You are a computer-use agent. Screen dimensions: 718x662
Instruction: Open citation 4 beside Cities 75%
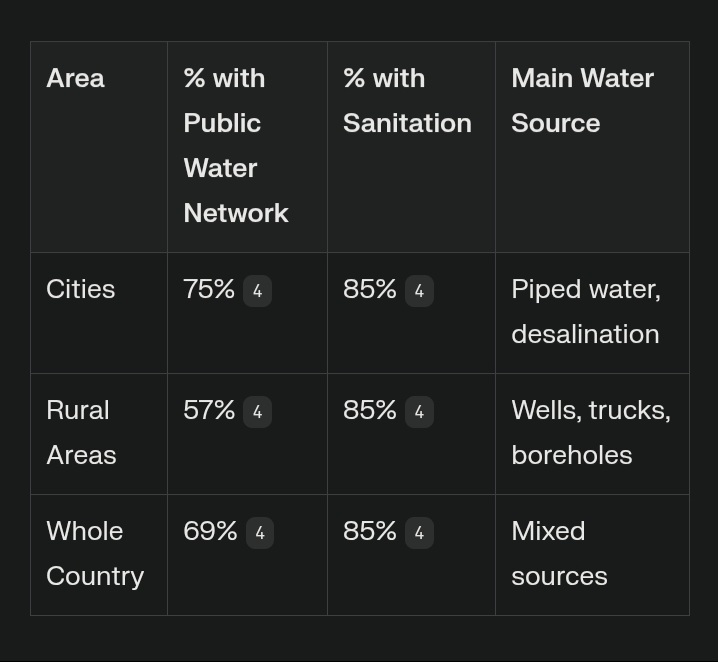(257, 291)
